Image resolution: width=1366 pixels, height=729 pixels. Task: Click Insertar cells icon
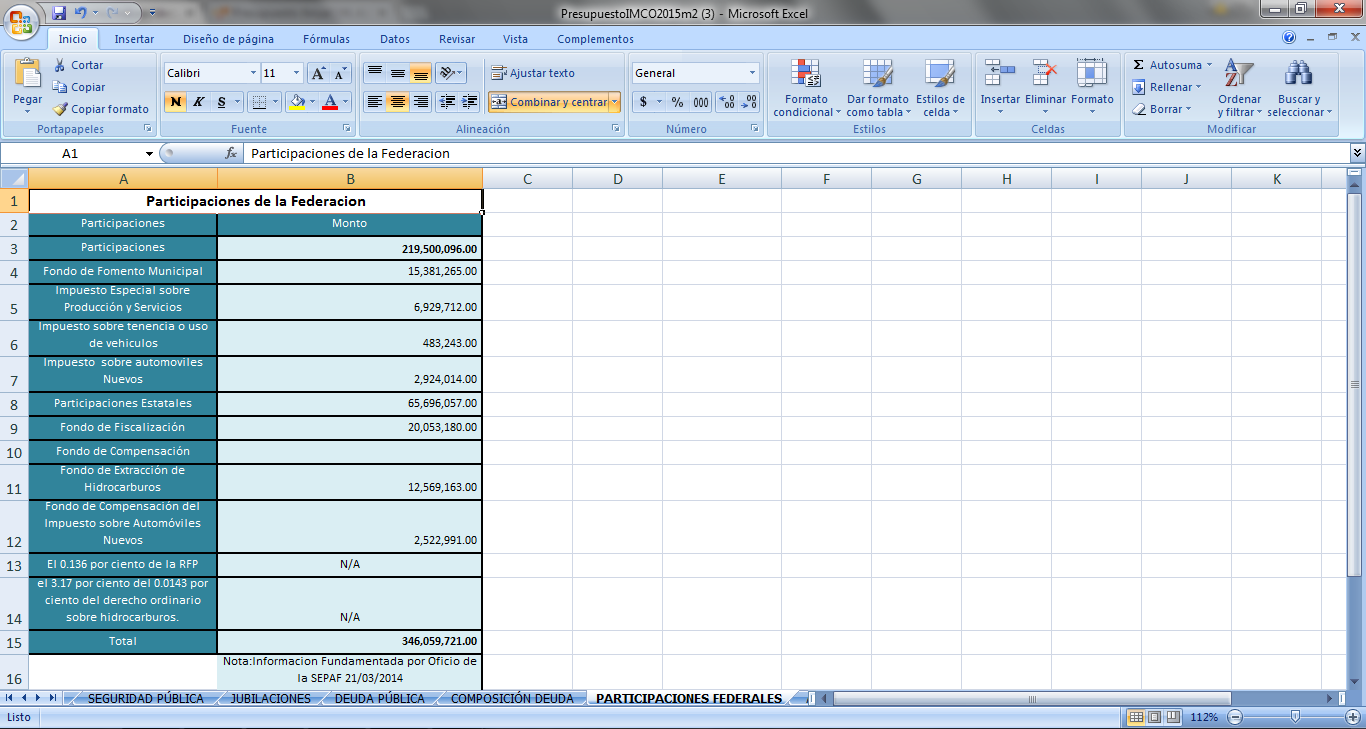point(1000,74)
